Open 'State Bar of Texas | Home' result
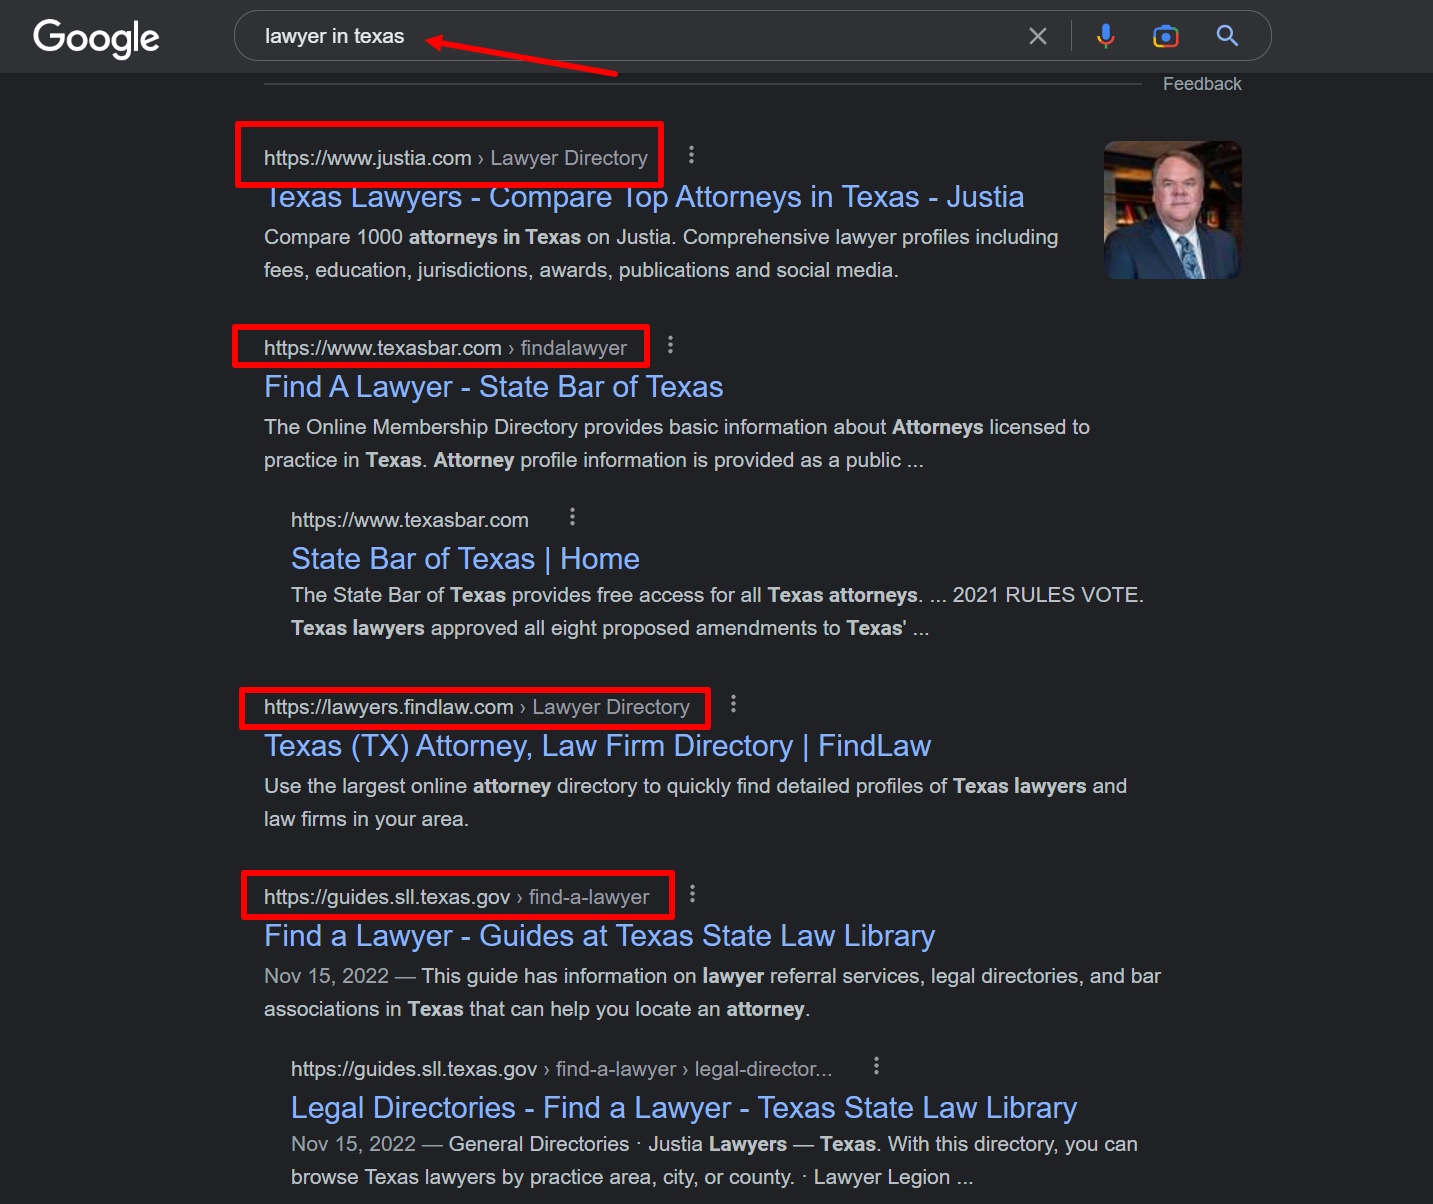This screenshot has width=1433, height=1204. tap(465, 559)
